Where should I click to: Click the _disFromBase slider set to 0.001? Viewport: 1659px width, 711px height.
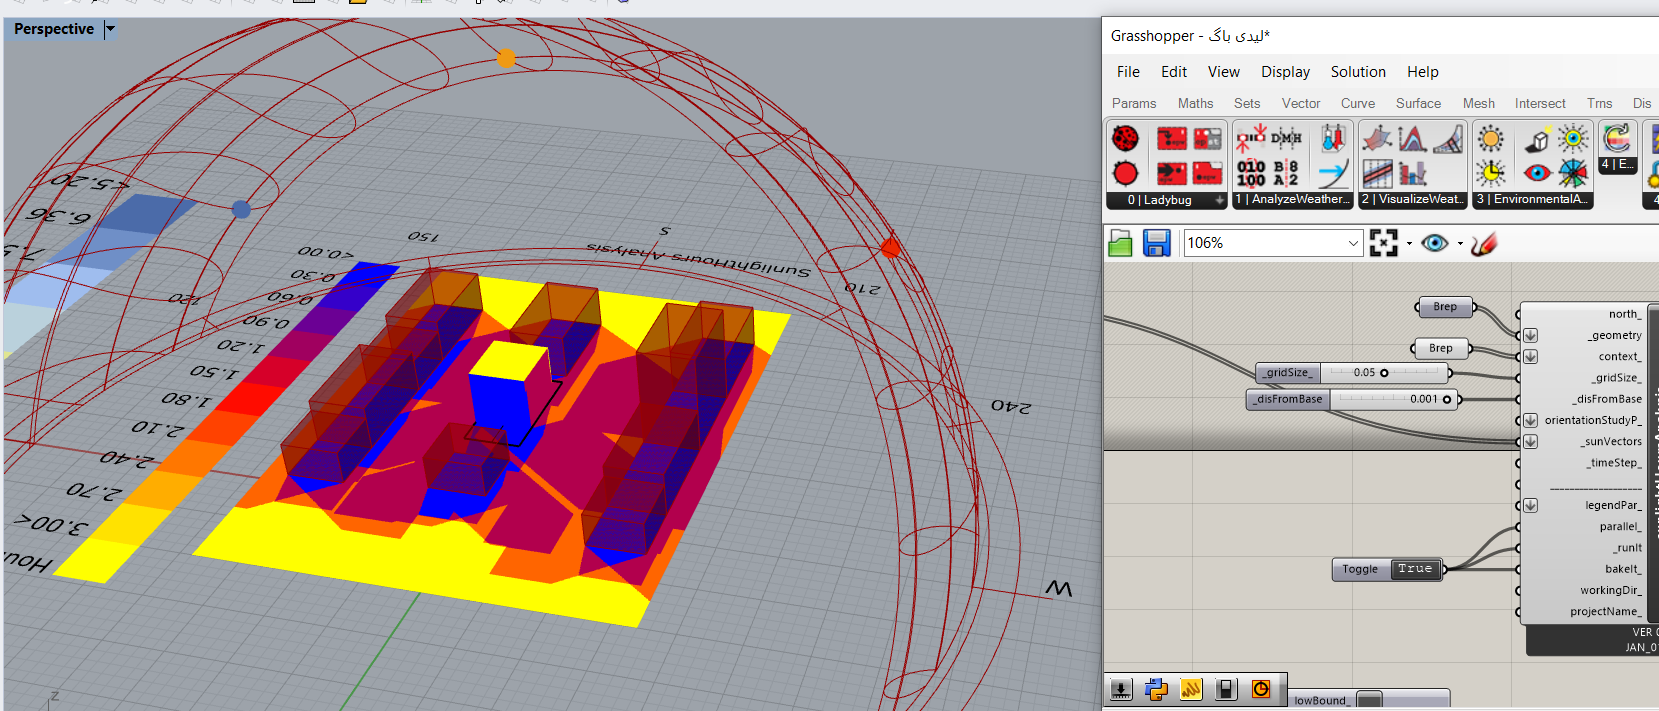(1353, 399)
